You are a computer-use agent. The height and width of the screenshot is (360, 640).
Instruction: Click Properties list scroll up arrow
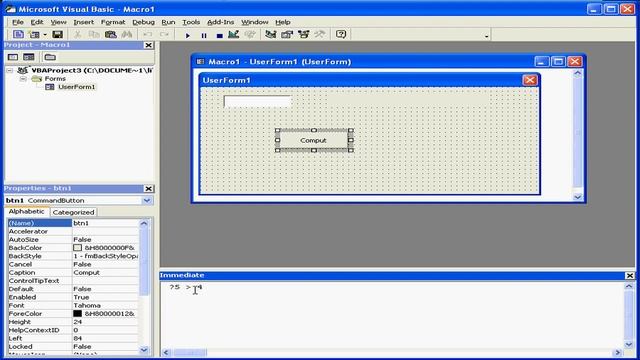pos(144,223)
